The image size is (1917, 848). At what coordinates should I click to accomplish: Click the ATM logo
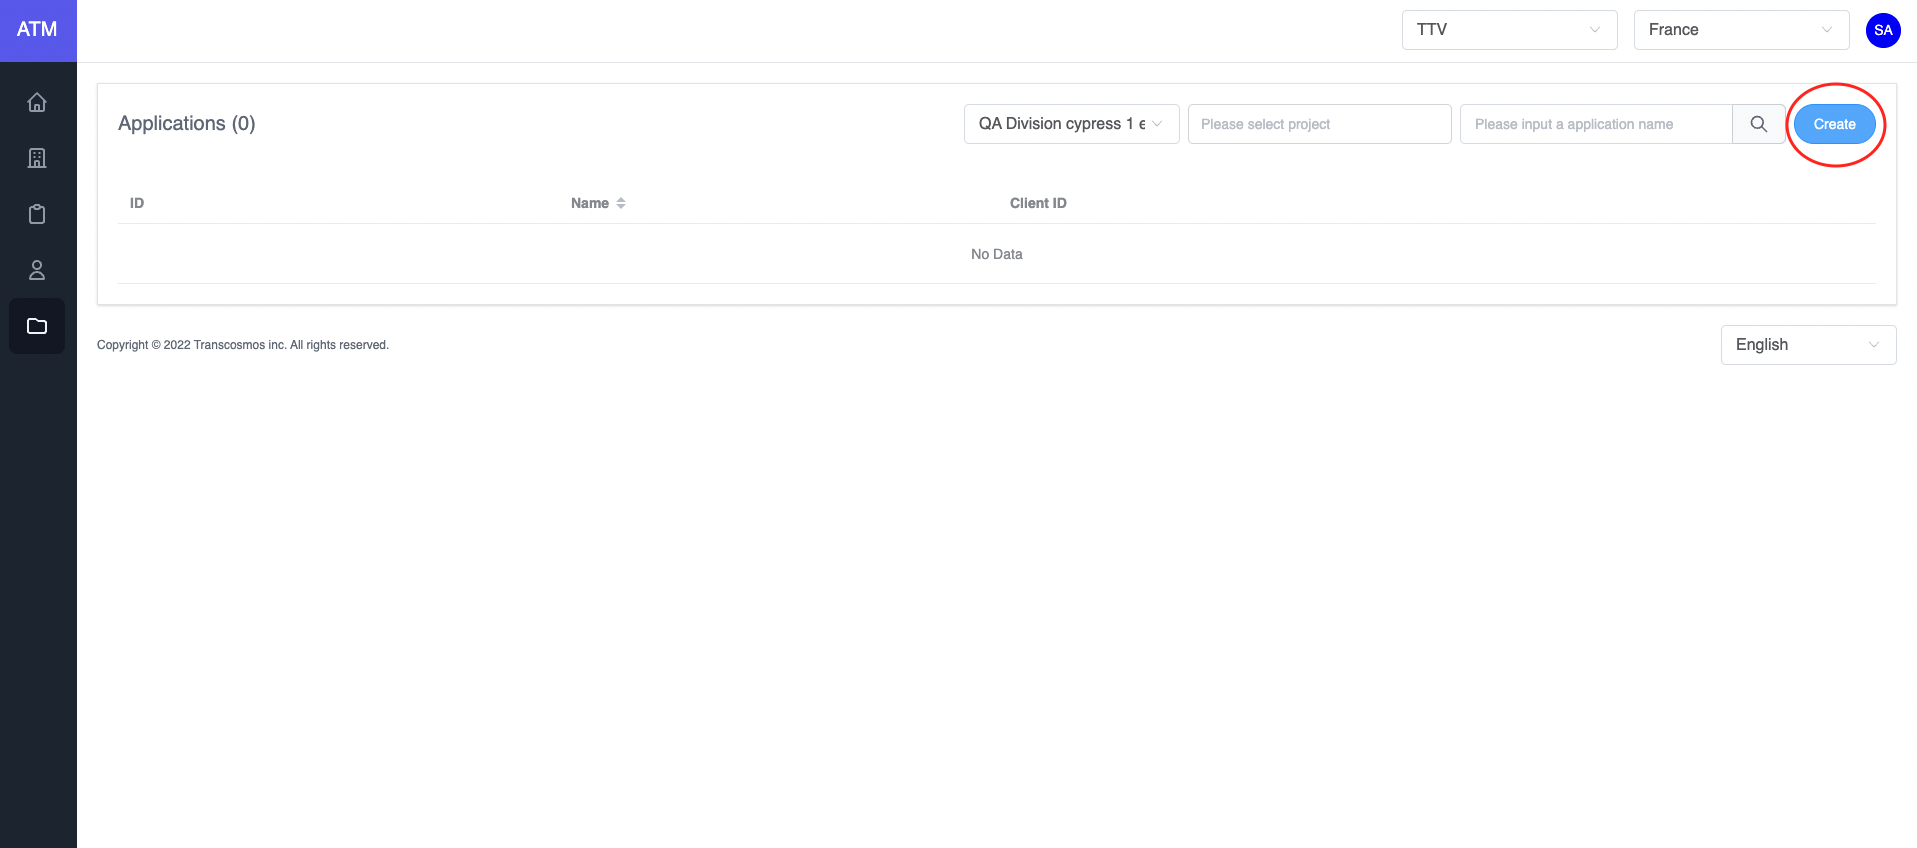[37, 30]
